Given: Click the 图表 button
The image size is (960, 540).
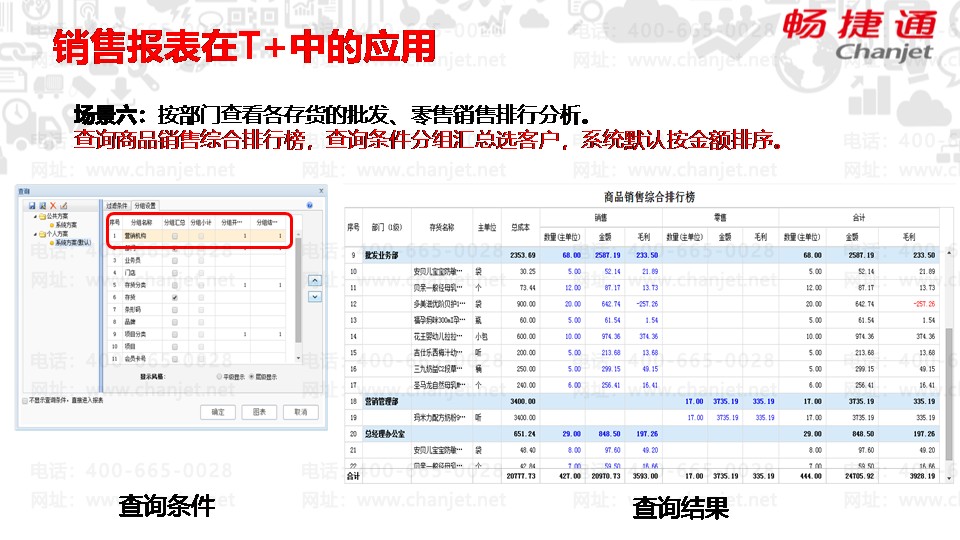Looking at the screenshot, I should point(259,412).
